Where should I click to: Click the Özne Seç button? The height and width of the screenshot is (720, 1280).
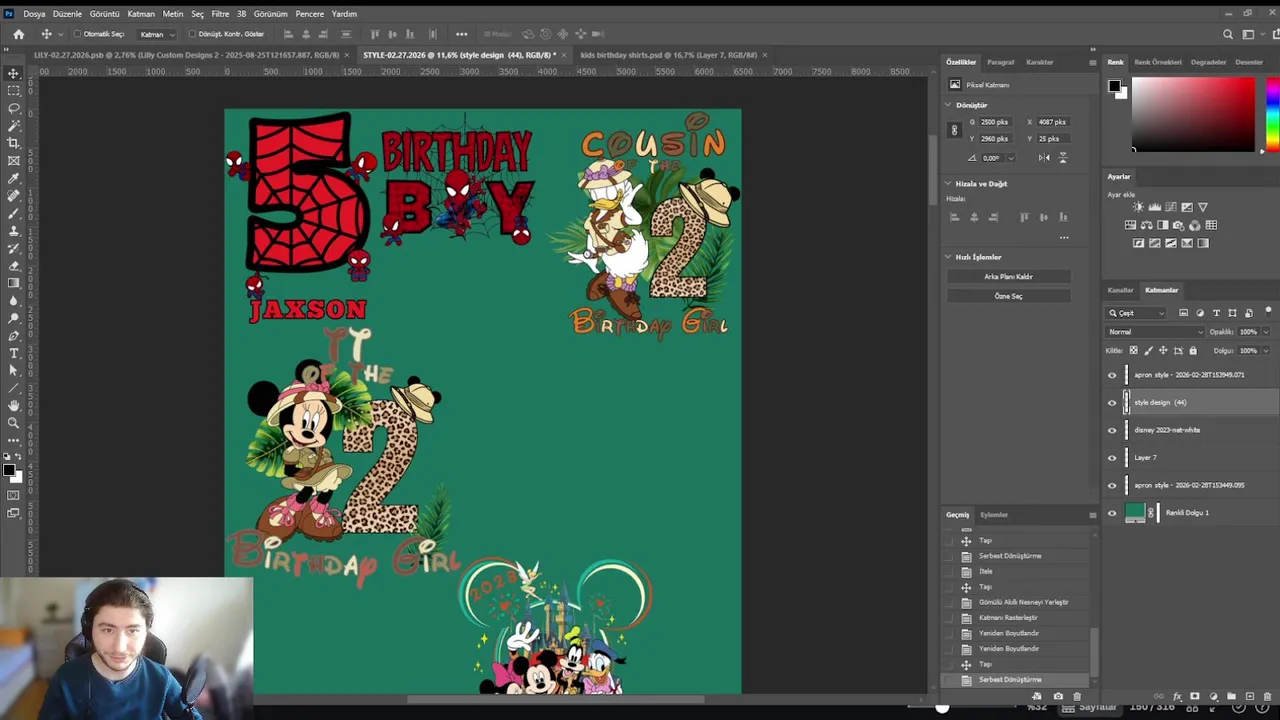pyautogui.click(x=1008, y=296)
